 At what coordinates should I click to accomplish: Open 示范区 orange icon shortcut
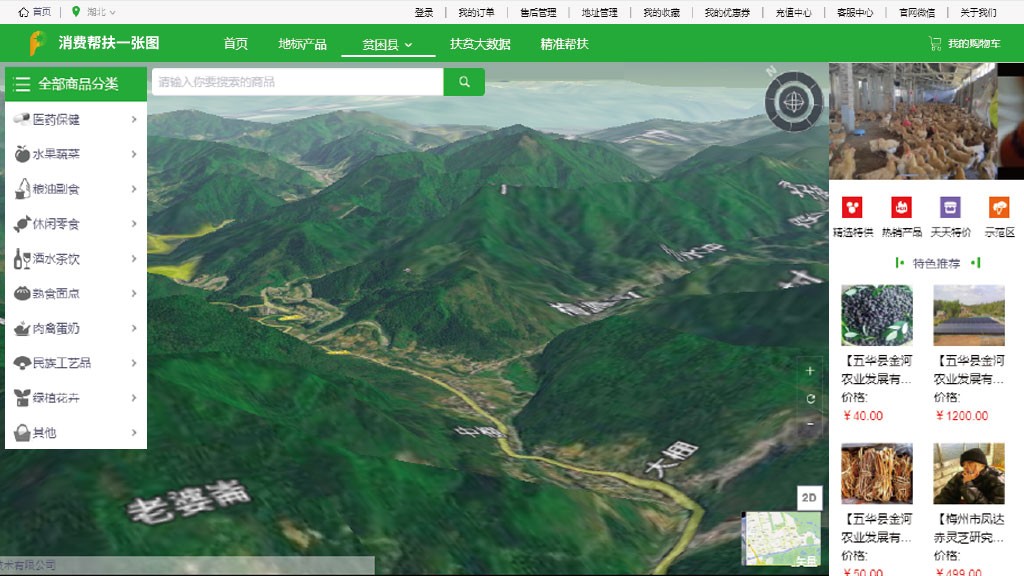tap(999, 208)
